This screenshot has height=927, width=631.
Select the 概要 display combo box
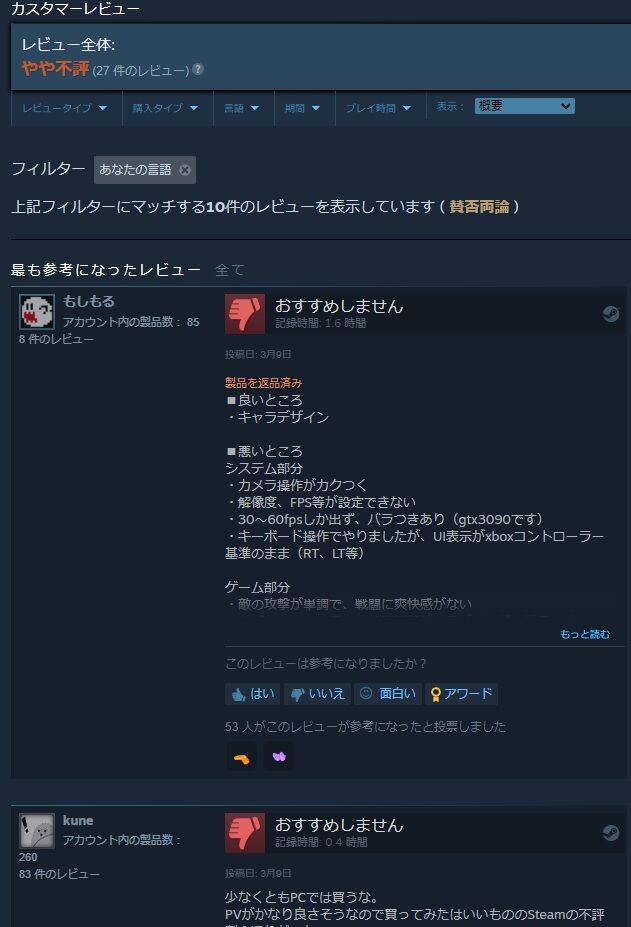525,106
